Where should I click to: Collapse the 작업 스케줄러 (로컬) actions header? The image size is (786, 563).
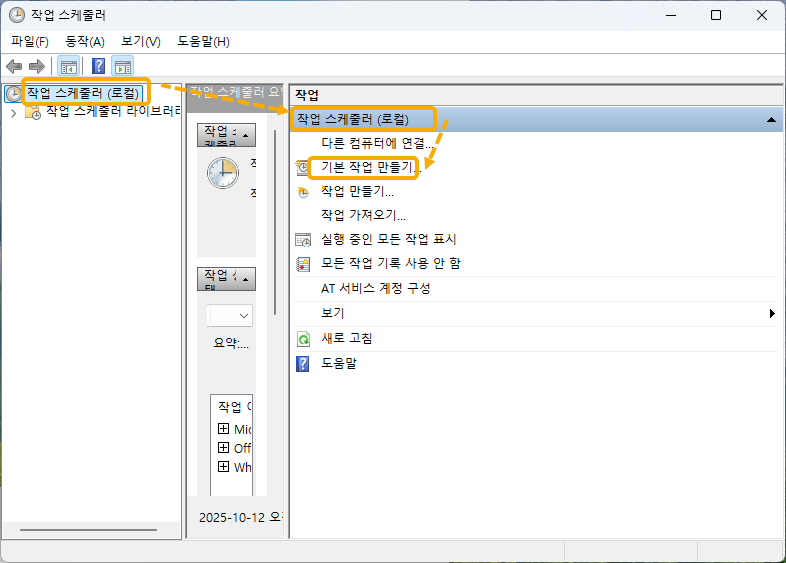pos(771,119)
